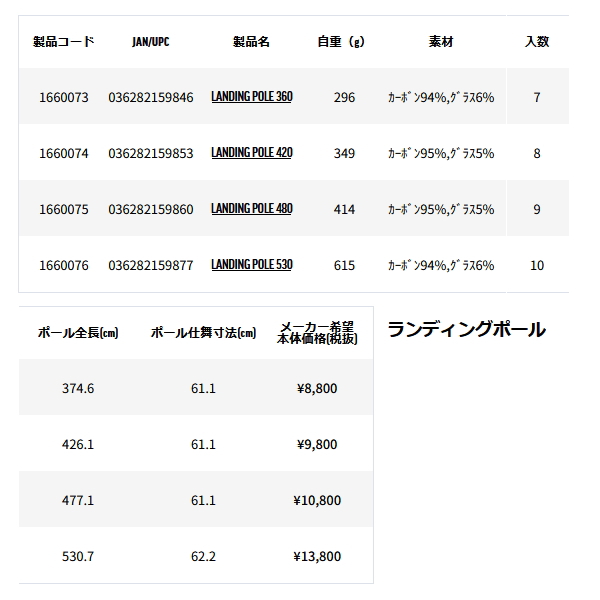Select product code 1660076 cell
The image size is (600, 600).
pyautogui.click(x=64, y=266)
